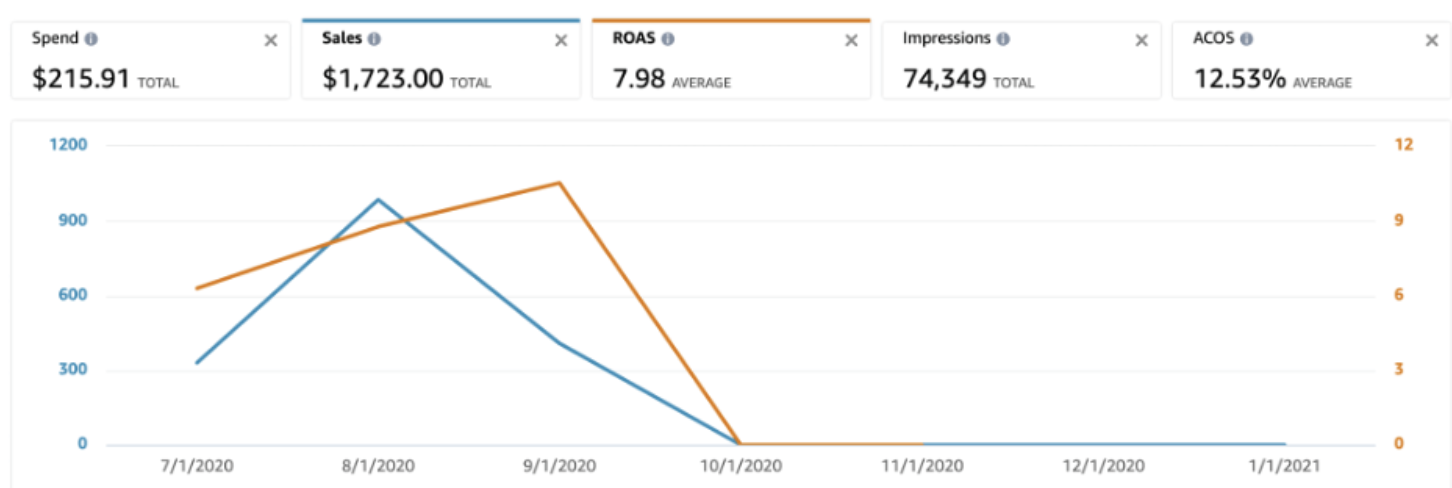The height and width of the screenshot is (488, 1452).
Task: Open the ROAS info tooltip icon
Action: (x=667, y=39)
